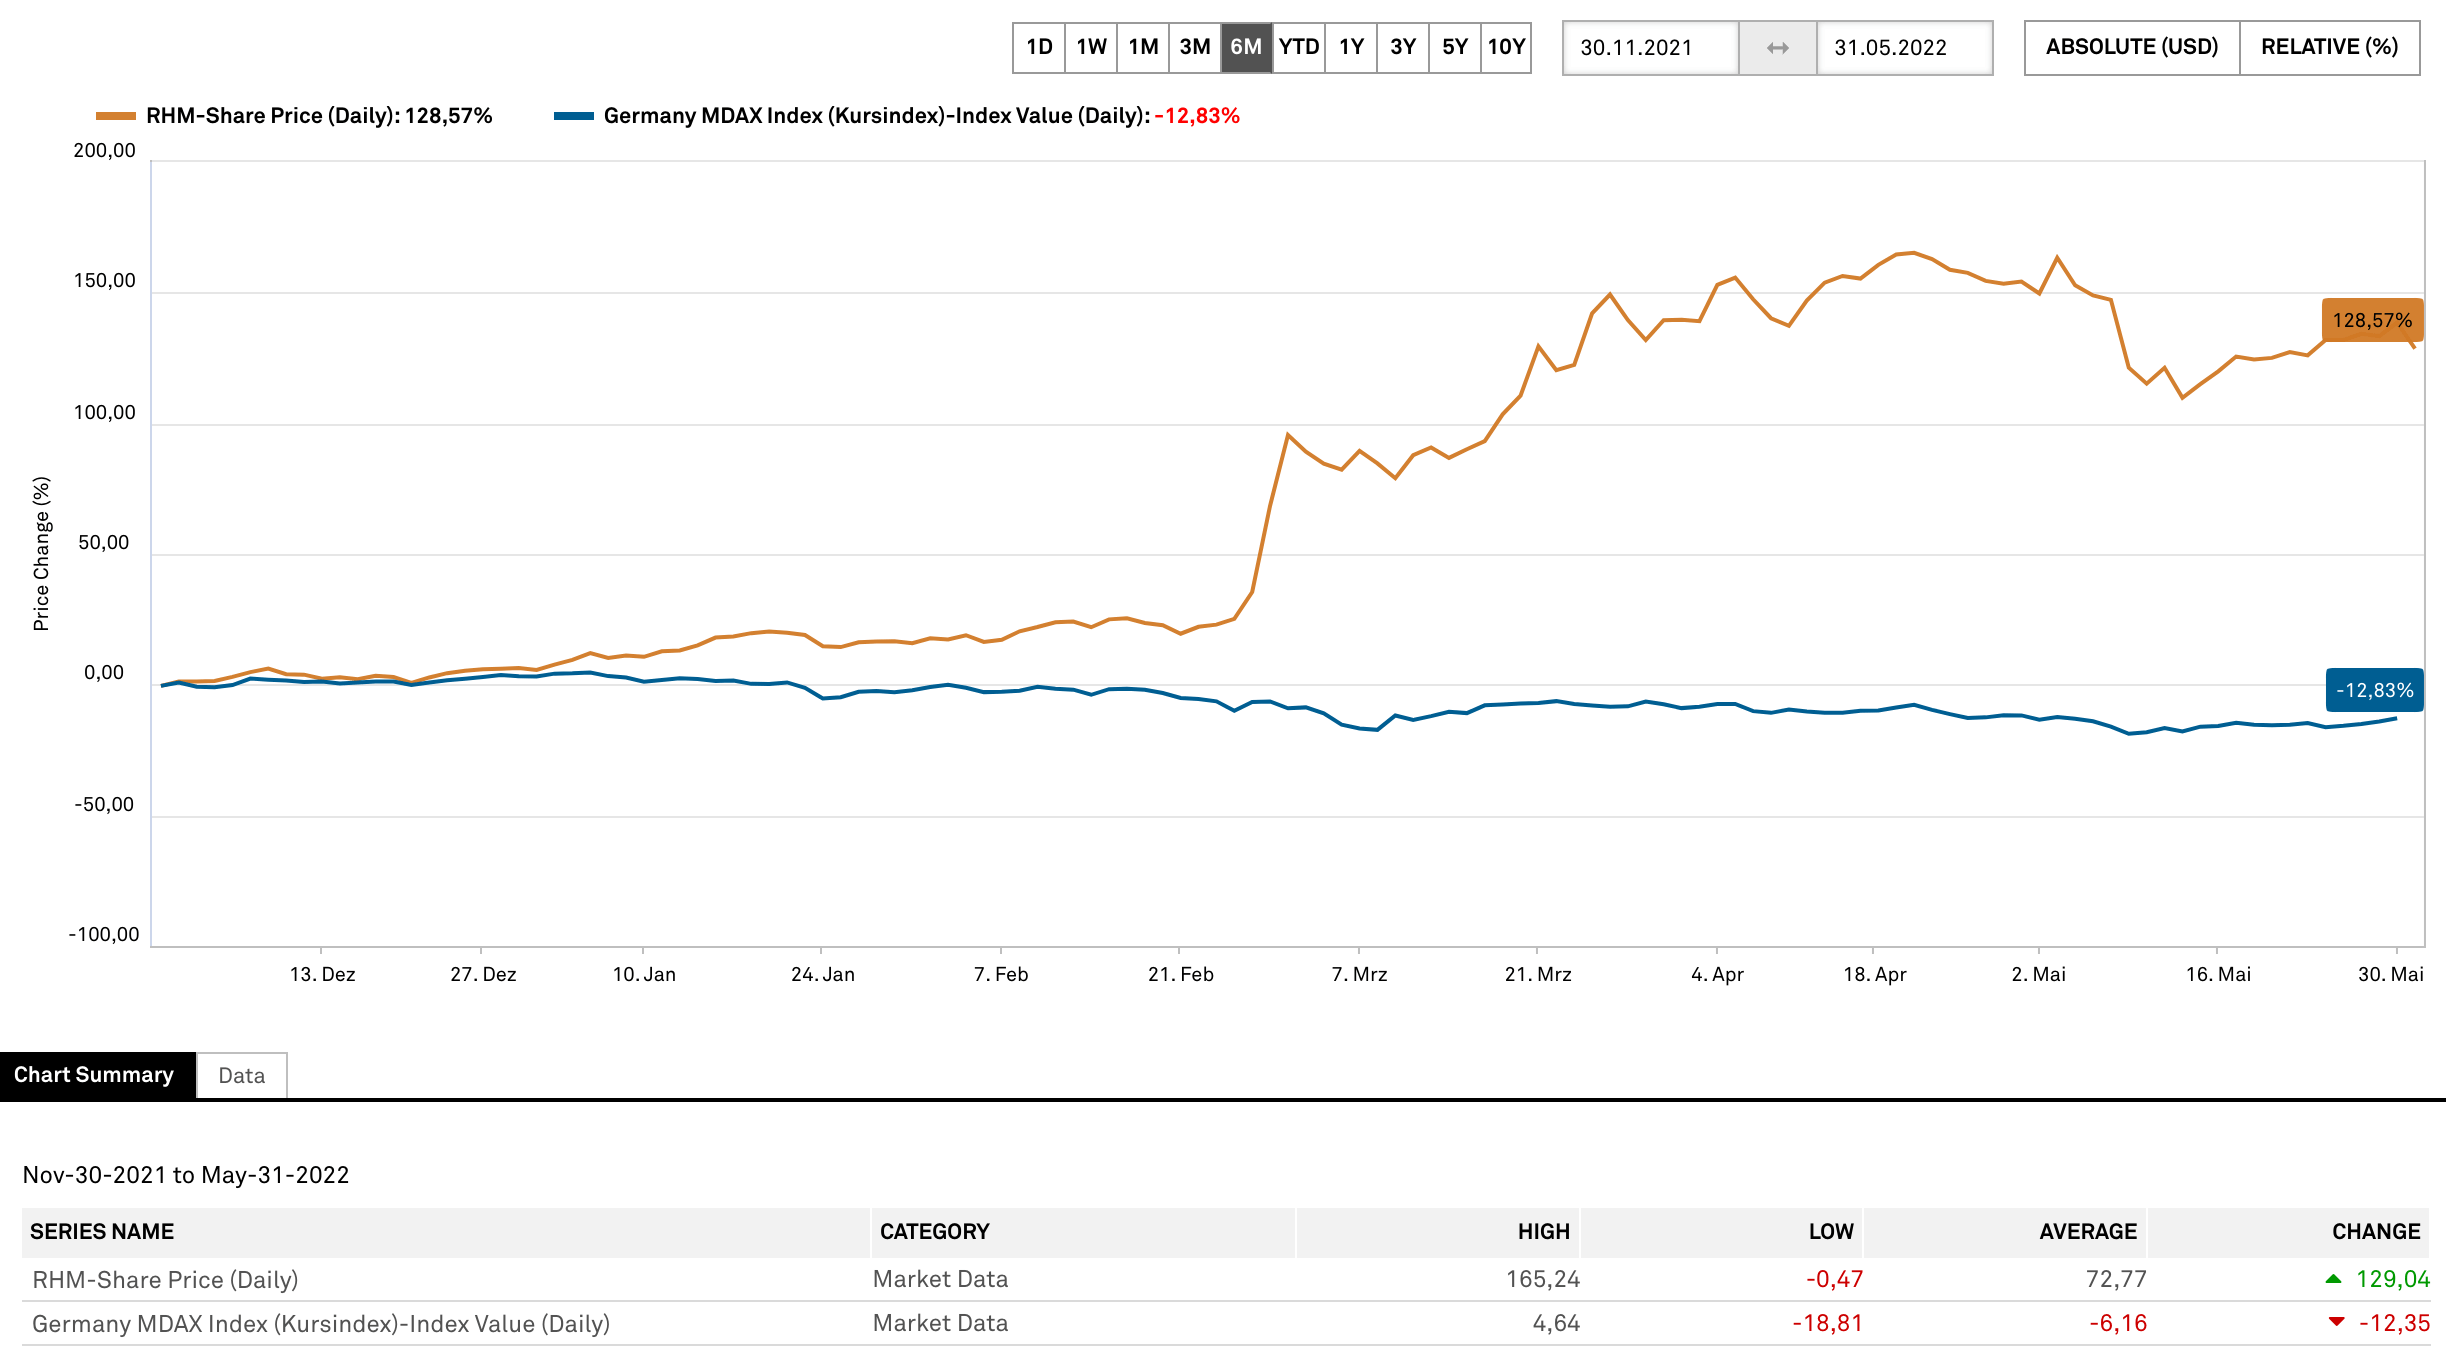
Task: Open the Chart Summary tab
Action: (94, 1075)
